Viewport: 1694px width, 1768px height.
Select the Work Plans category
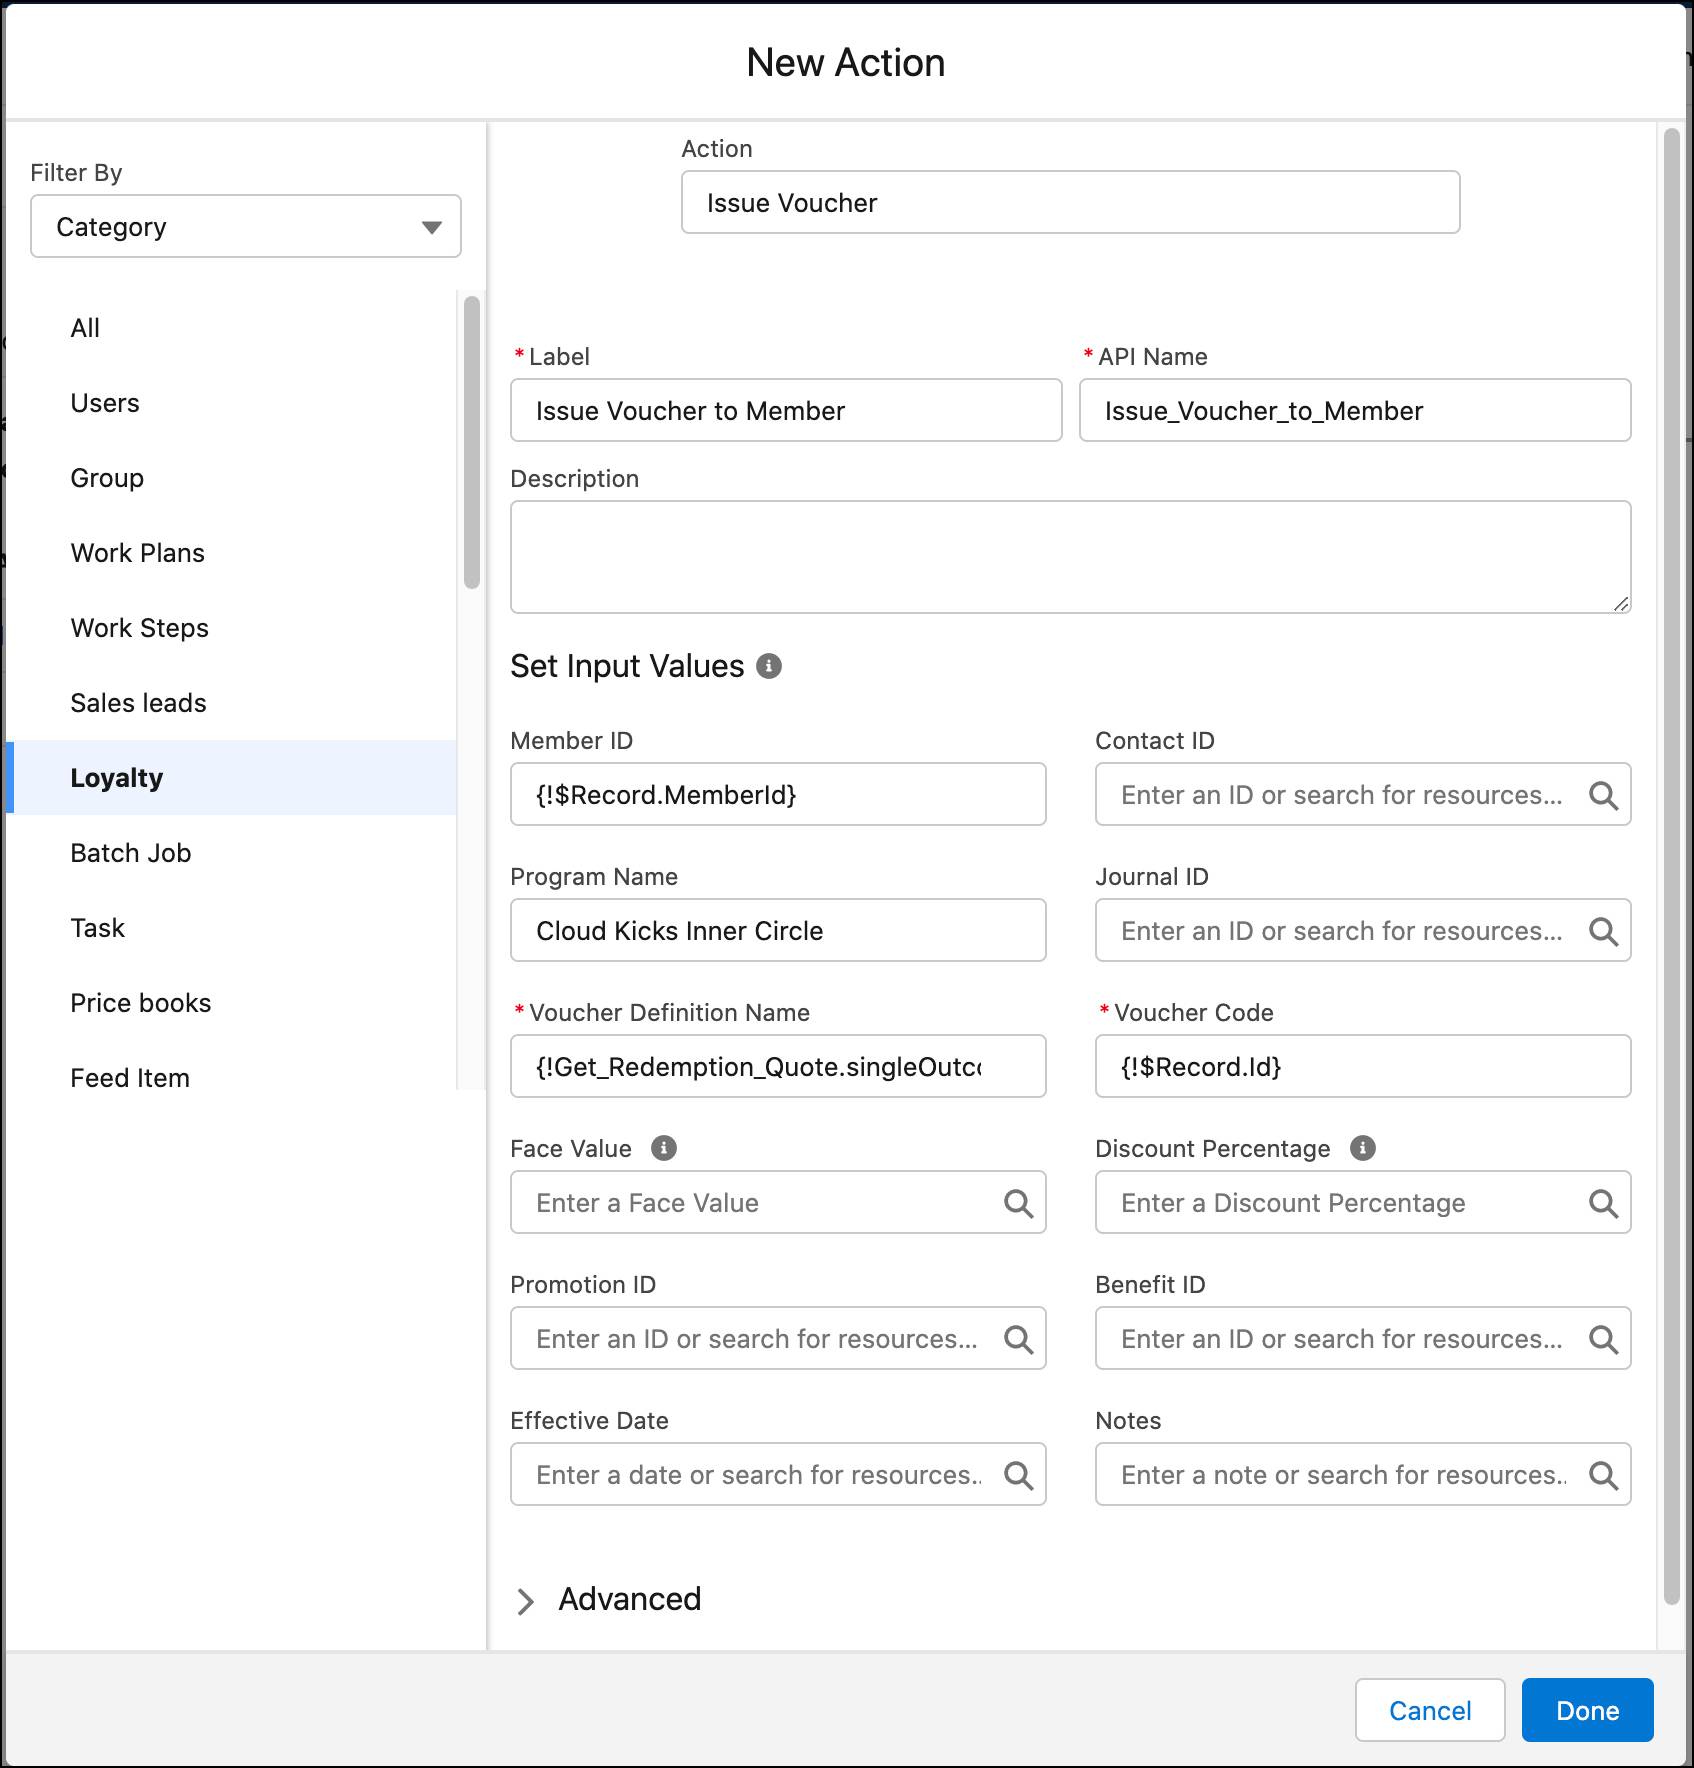tap(138, 552)
